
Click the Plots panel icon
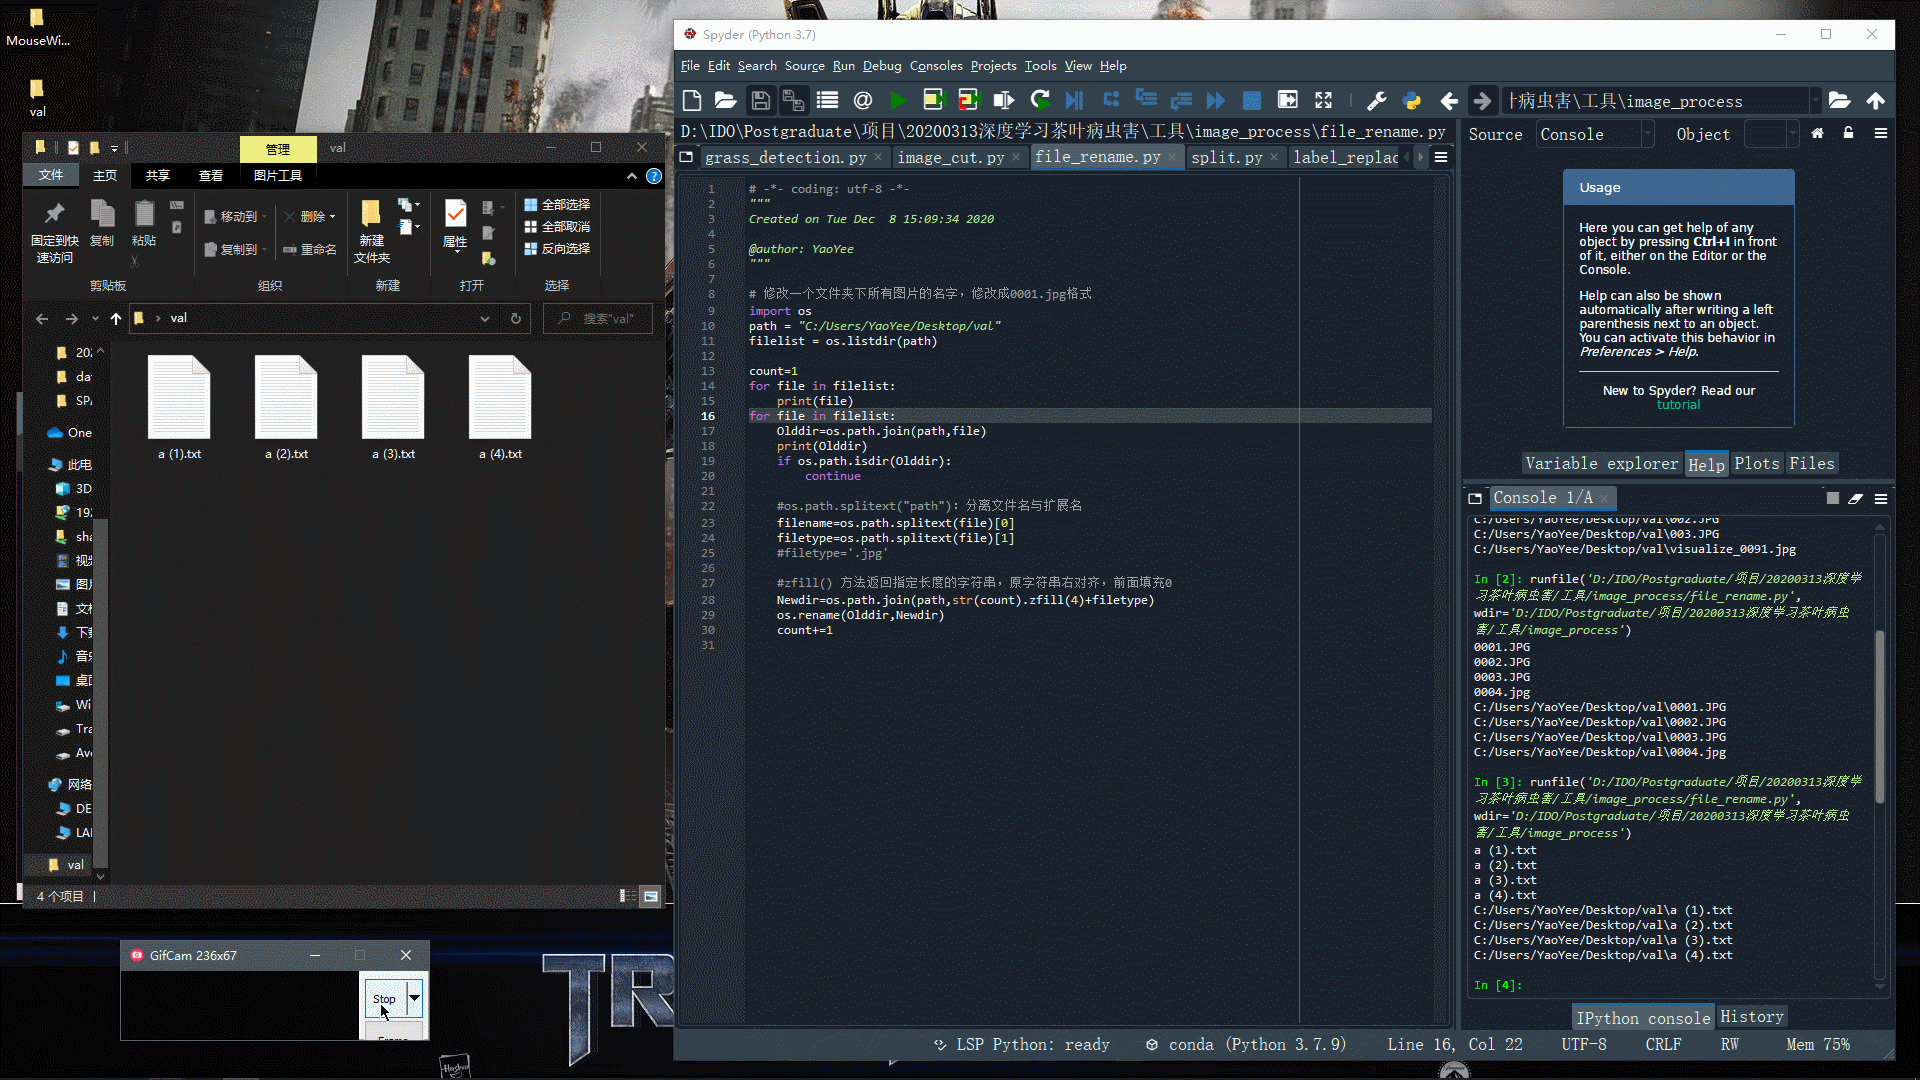1754,463
